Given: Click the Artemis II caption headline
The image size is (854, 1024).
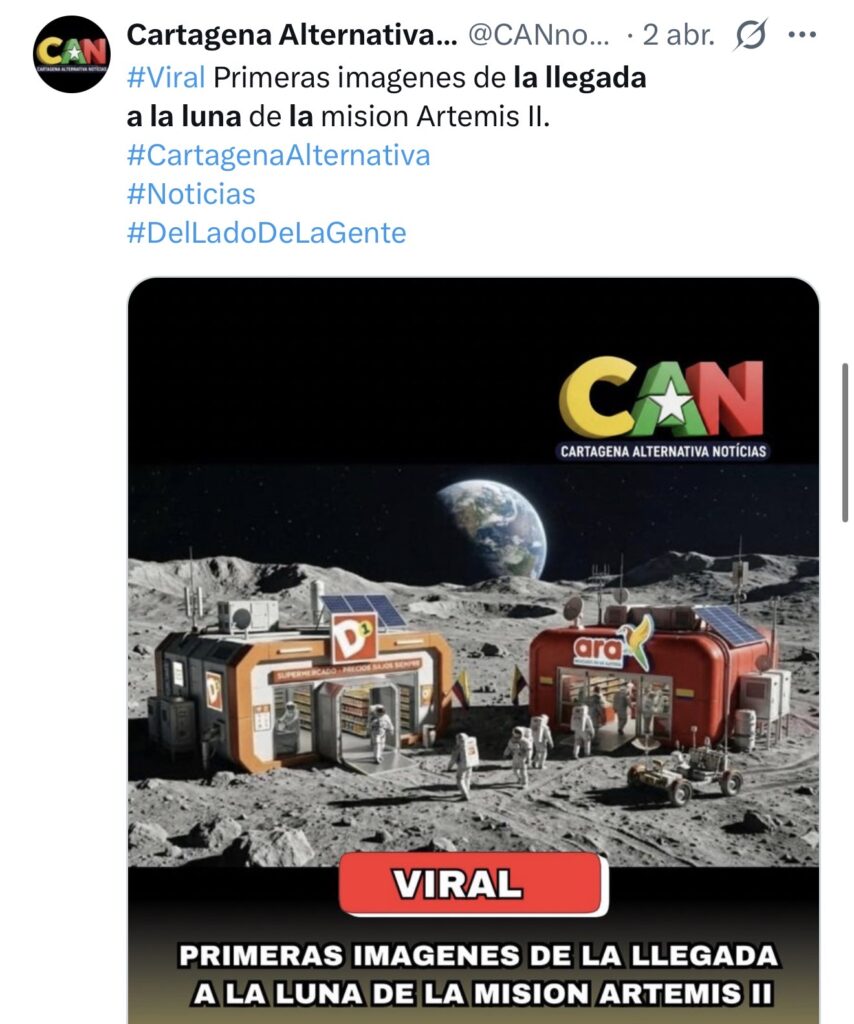Looking at the screenshot, I should pyautogui.click(x=479, y=974).
